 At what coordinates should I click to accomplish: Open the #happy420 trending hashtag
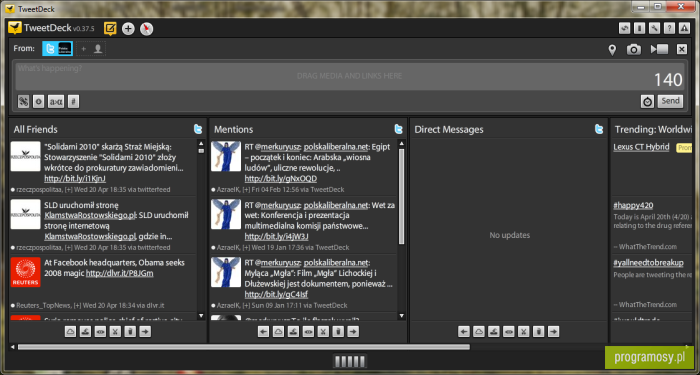pyautogui.click(x=633, y=205)
